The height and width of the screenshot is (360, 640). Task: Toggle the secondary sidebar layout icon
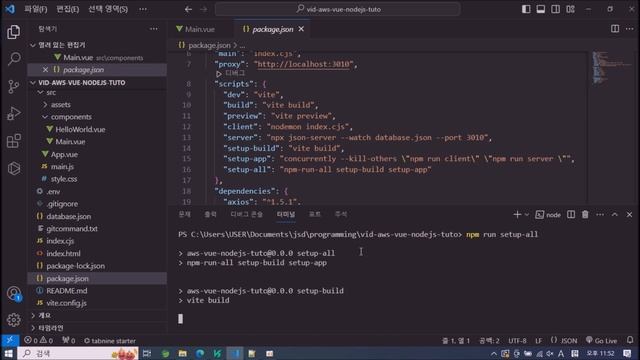(556, 9)
